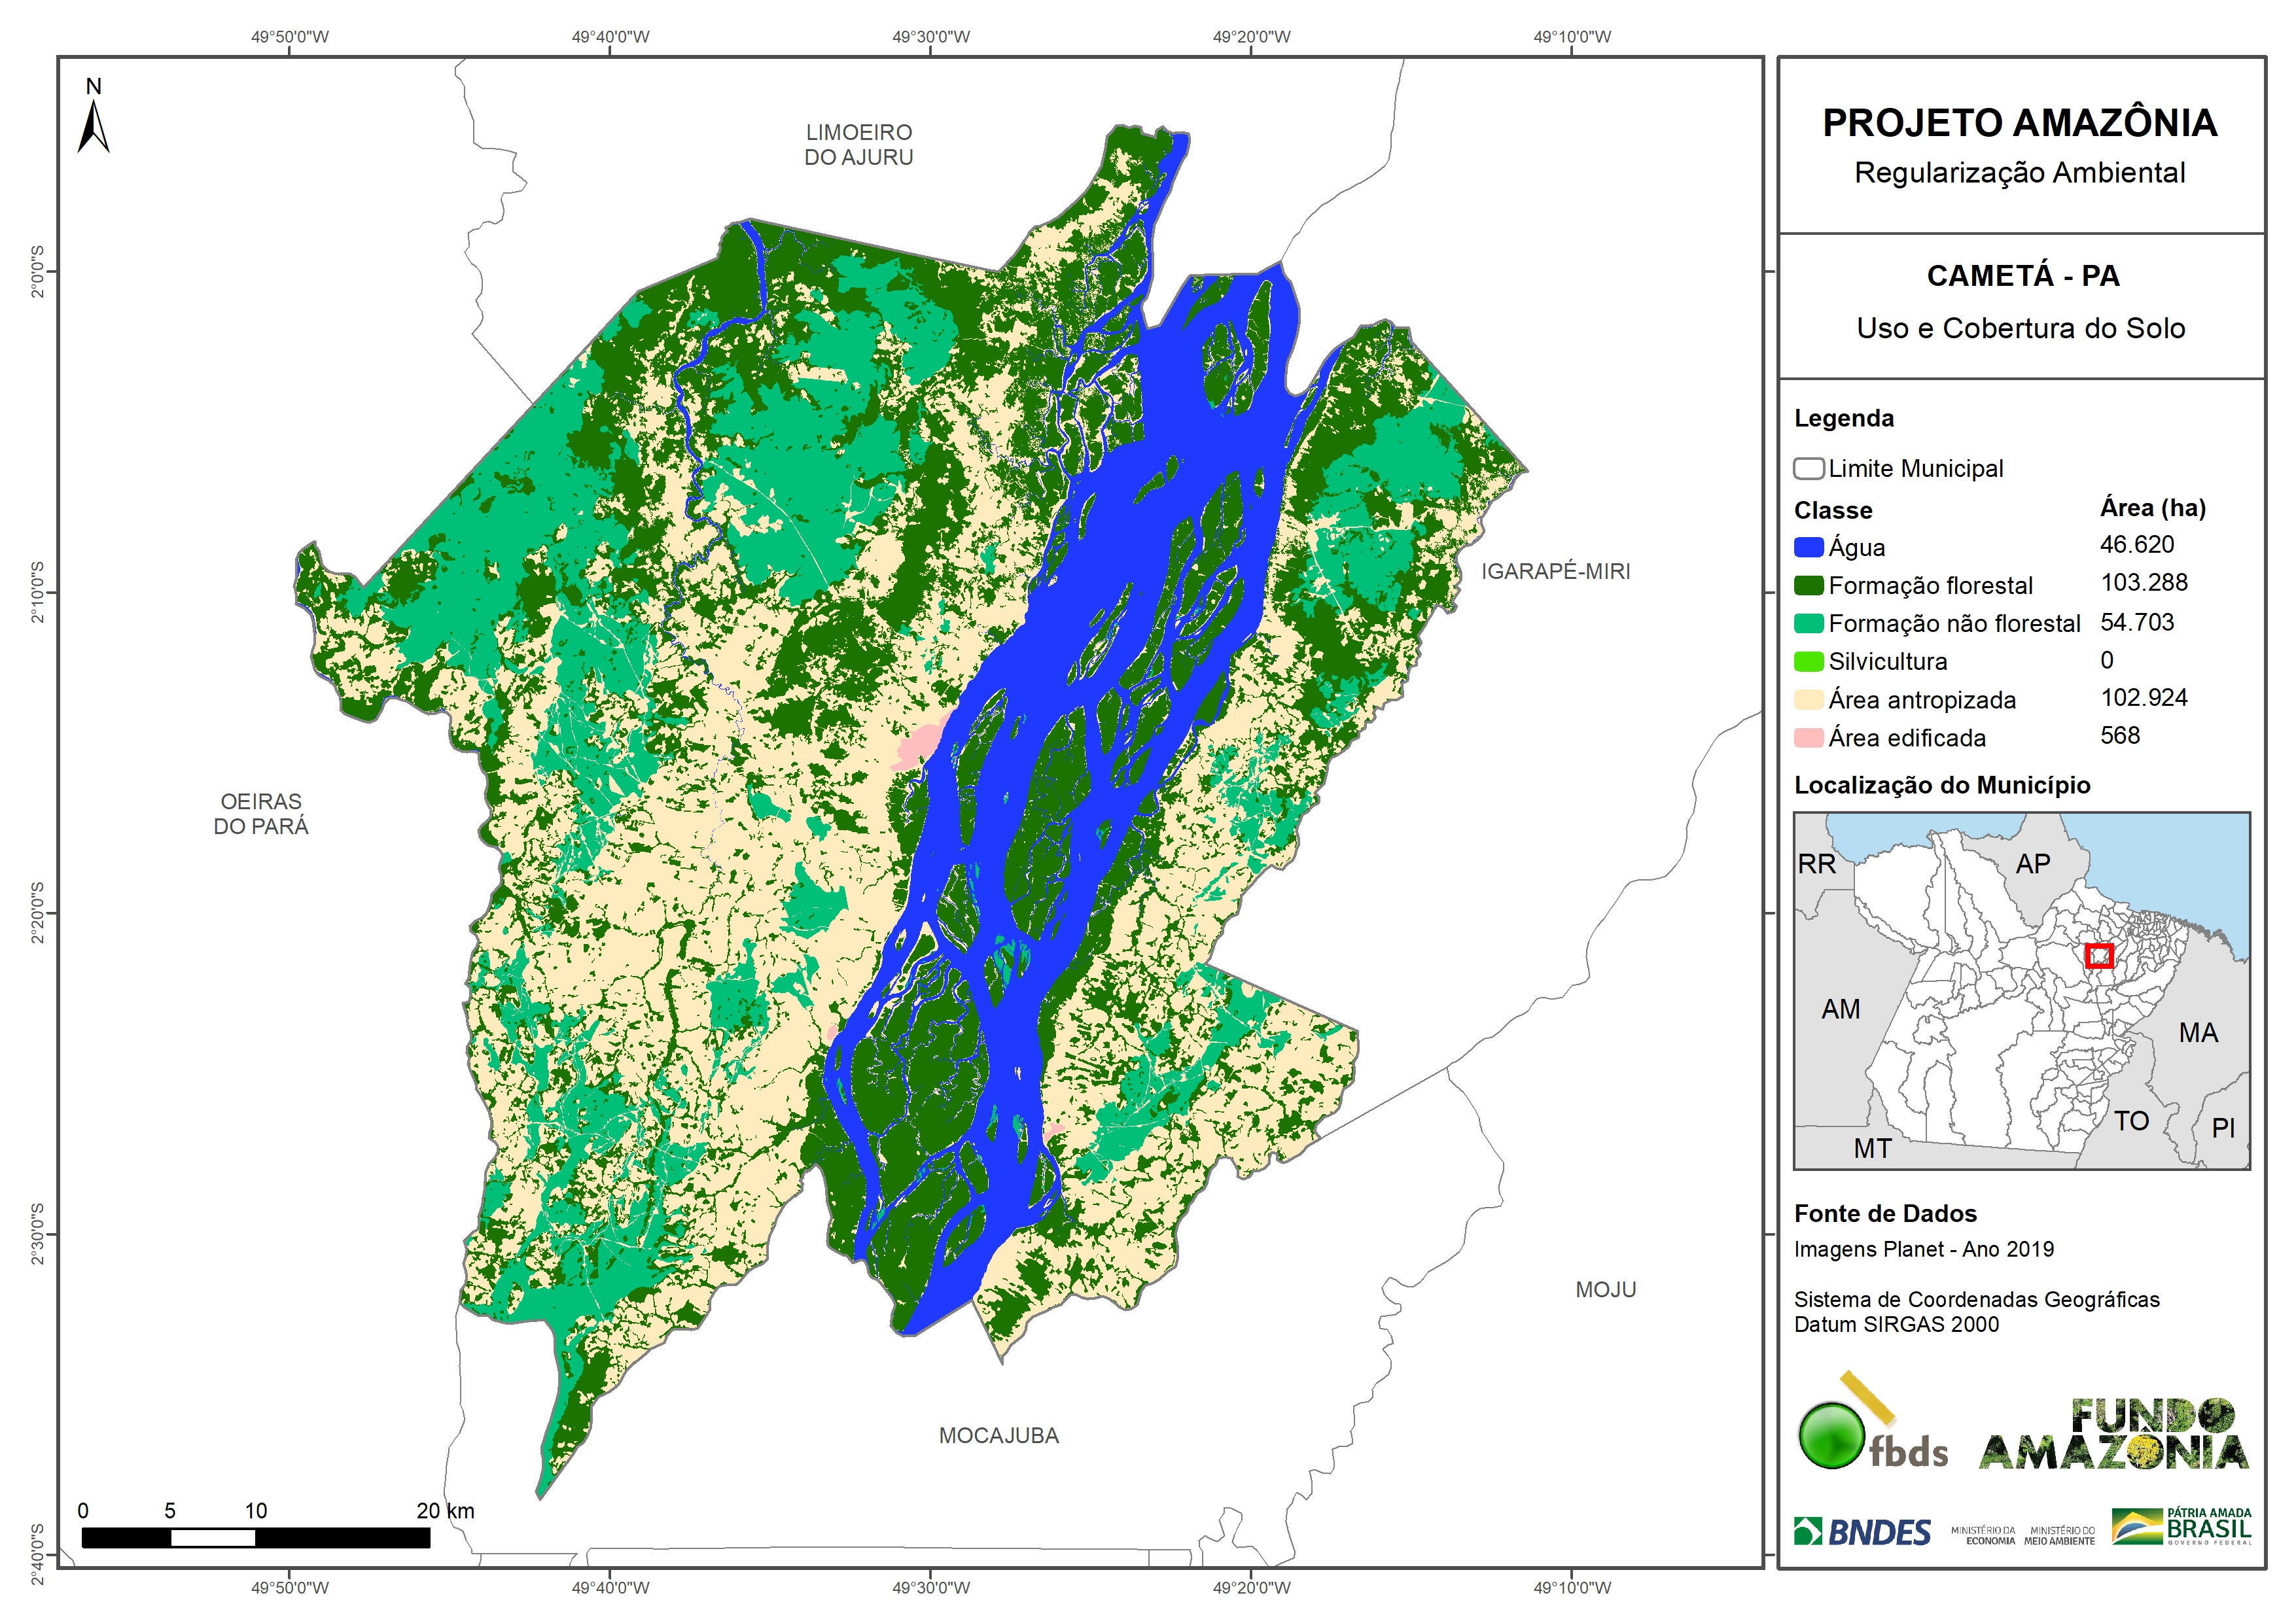
Task: Click the fbds green sphere logo
Action: (1831, 1436)
